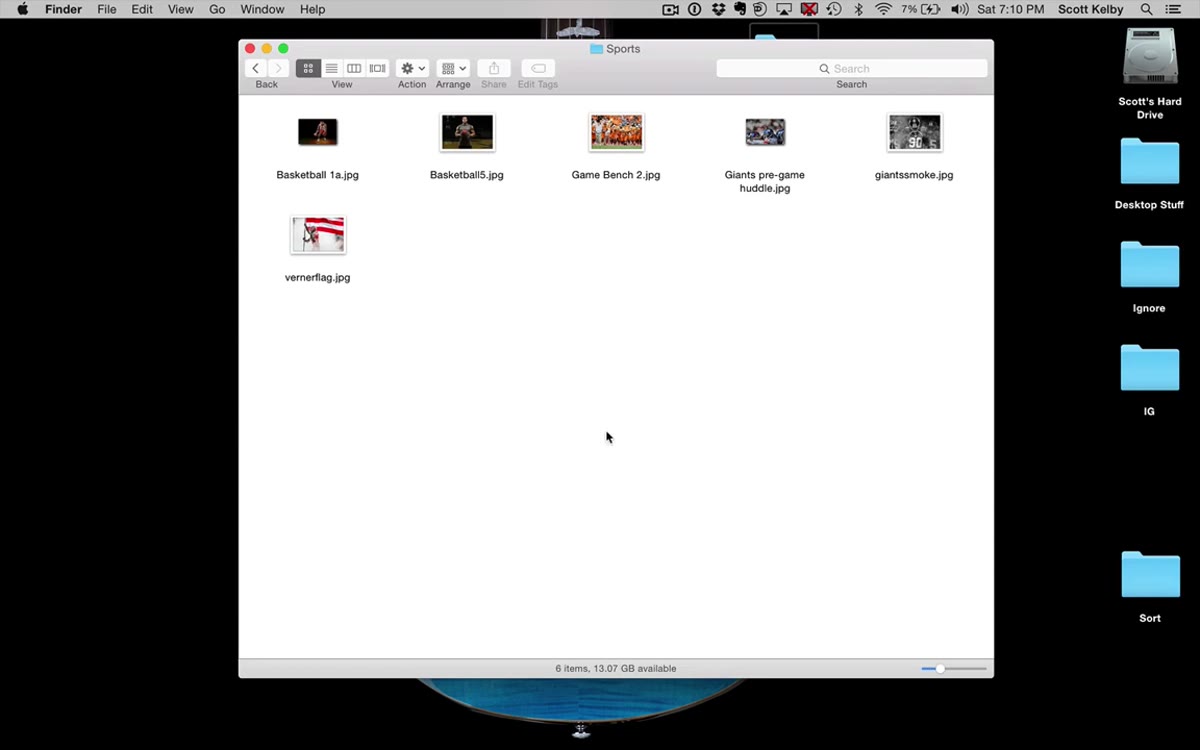The width and height of the screenshot is (1200, 750).
Task: Open the View menu
Action: [180, 9]
